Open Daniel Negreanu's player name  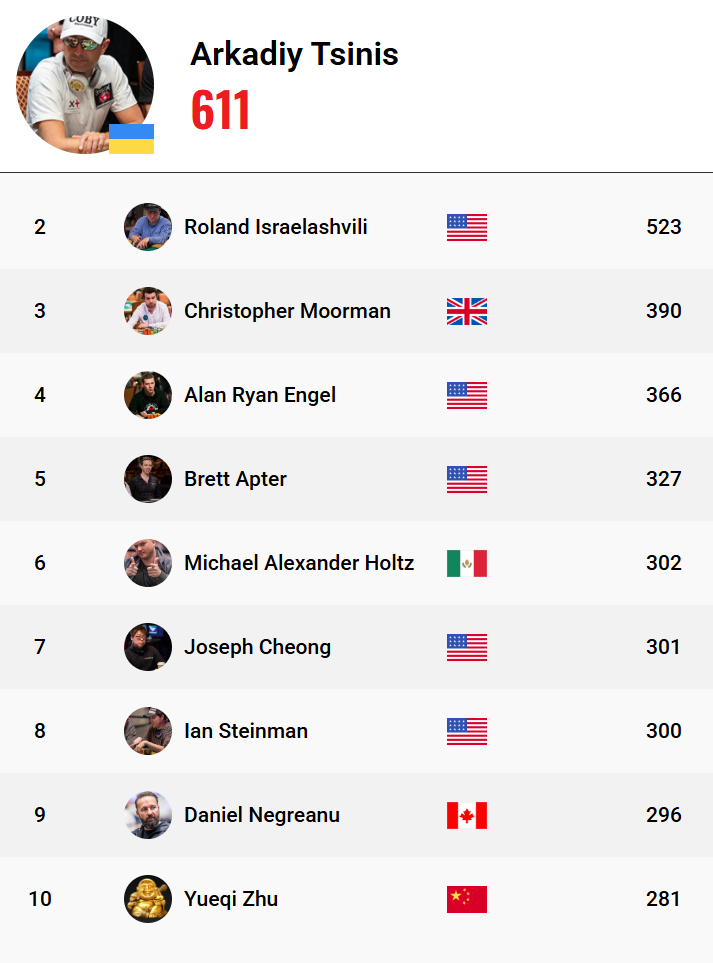point(262,815)
